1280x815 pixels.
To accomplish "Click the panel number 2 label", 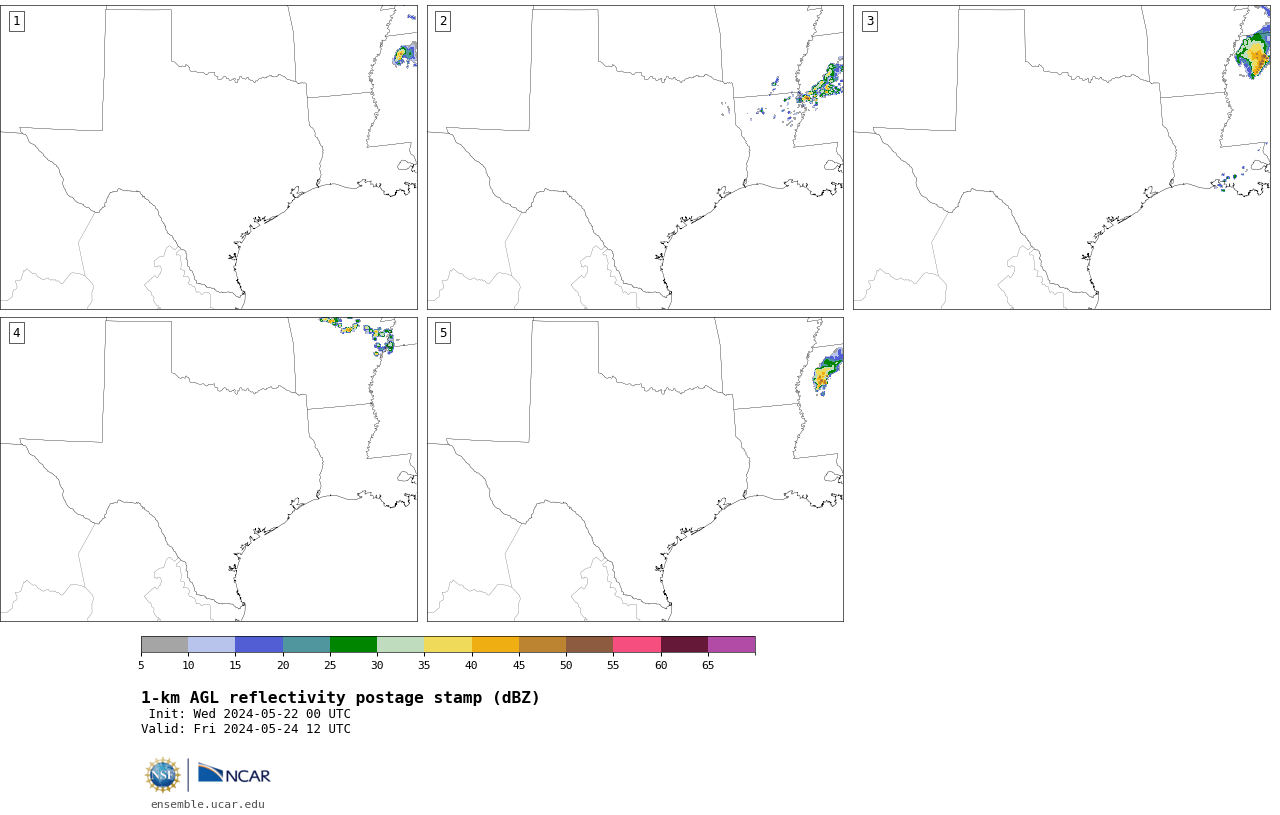I will pyautogui.click(x=443, y=21).
